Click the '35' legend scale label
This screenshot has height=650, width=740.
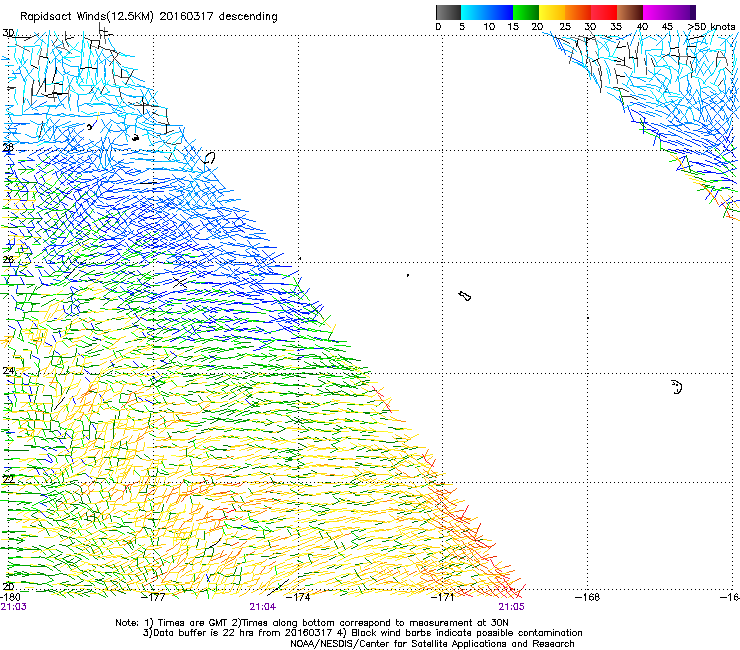(616, 27)
